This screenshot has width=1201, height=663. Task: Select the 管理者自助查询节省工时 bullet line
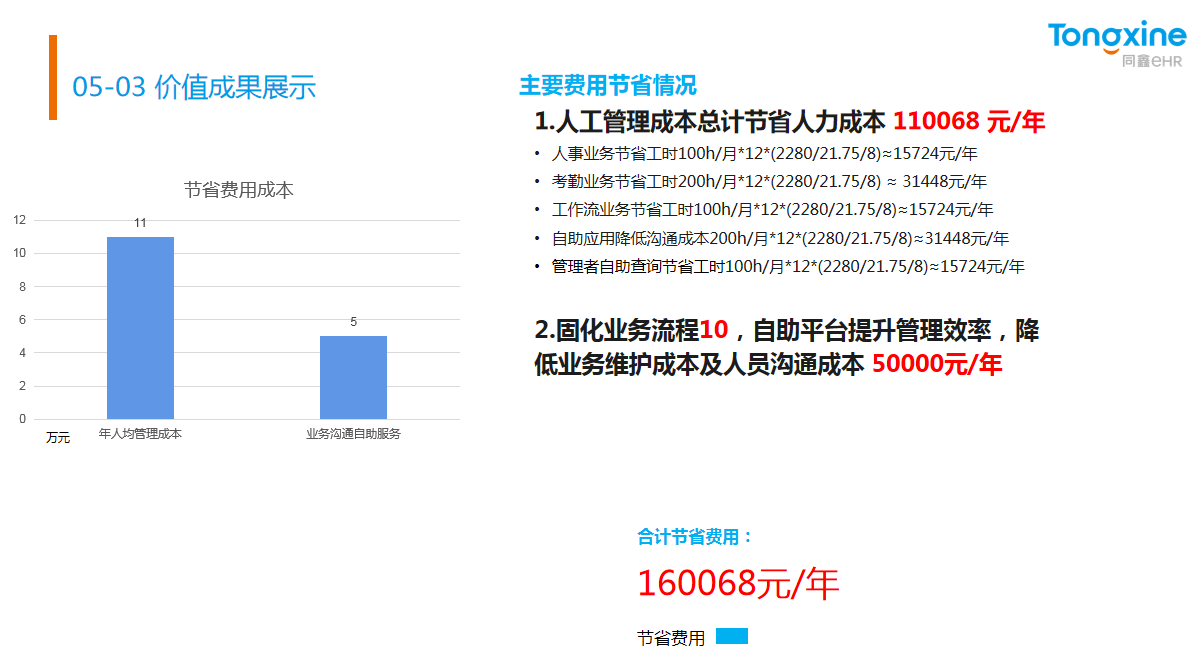[787, 267]
